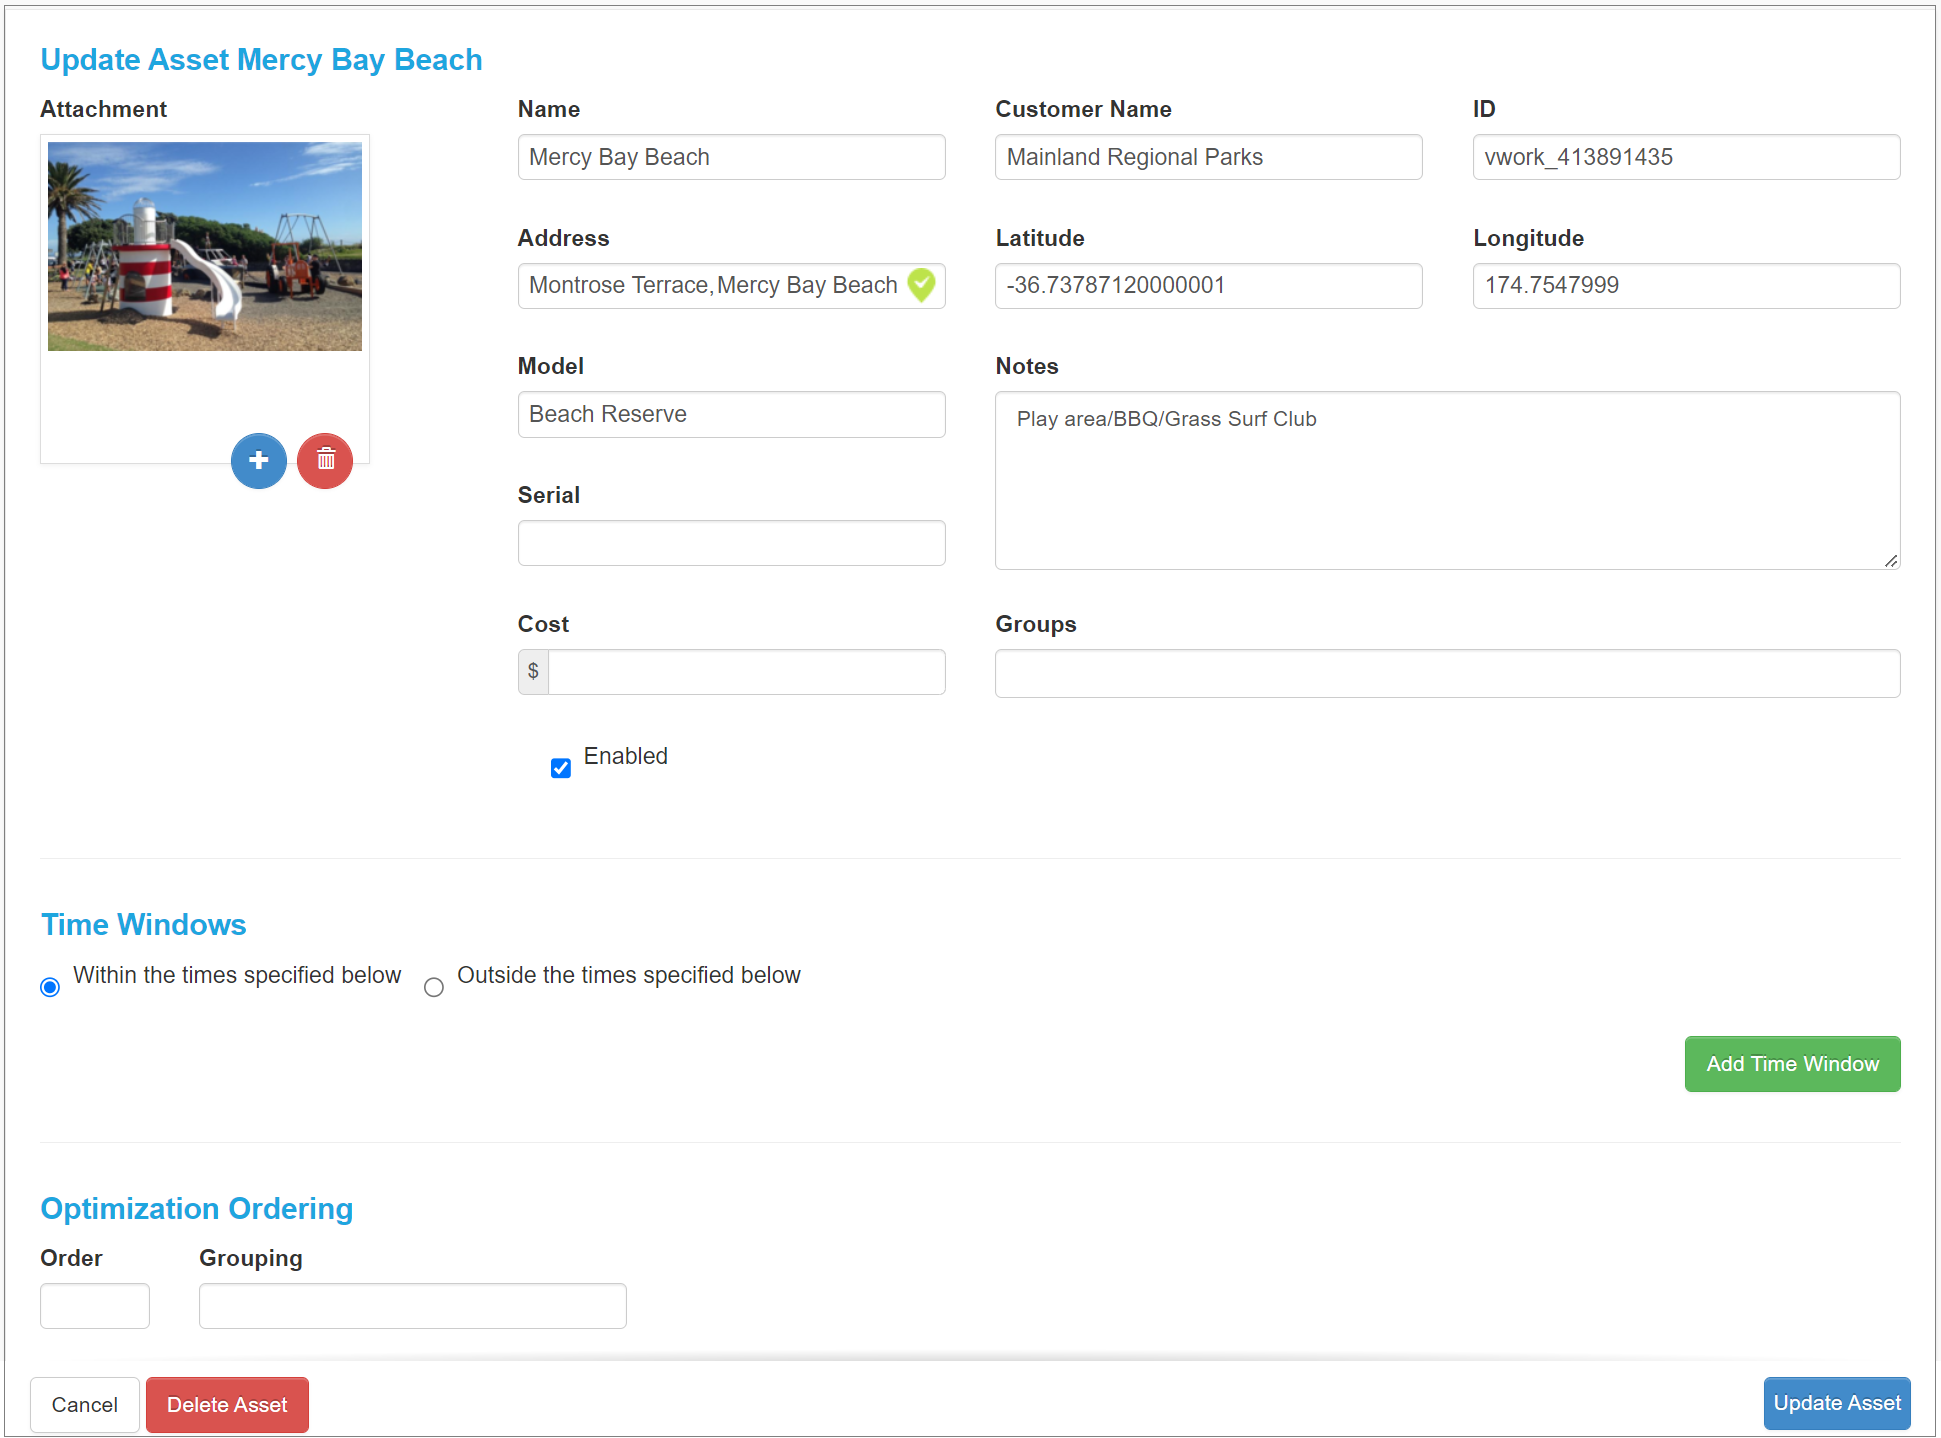The image size is (1941, 1438).
Task: Focus the Name field with Mercy Bay Beach
Action: tap(732, 157)
